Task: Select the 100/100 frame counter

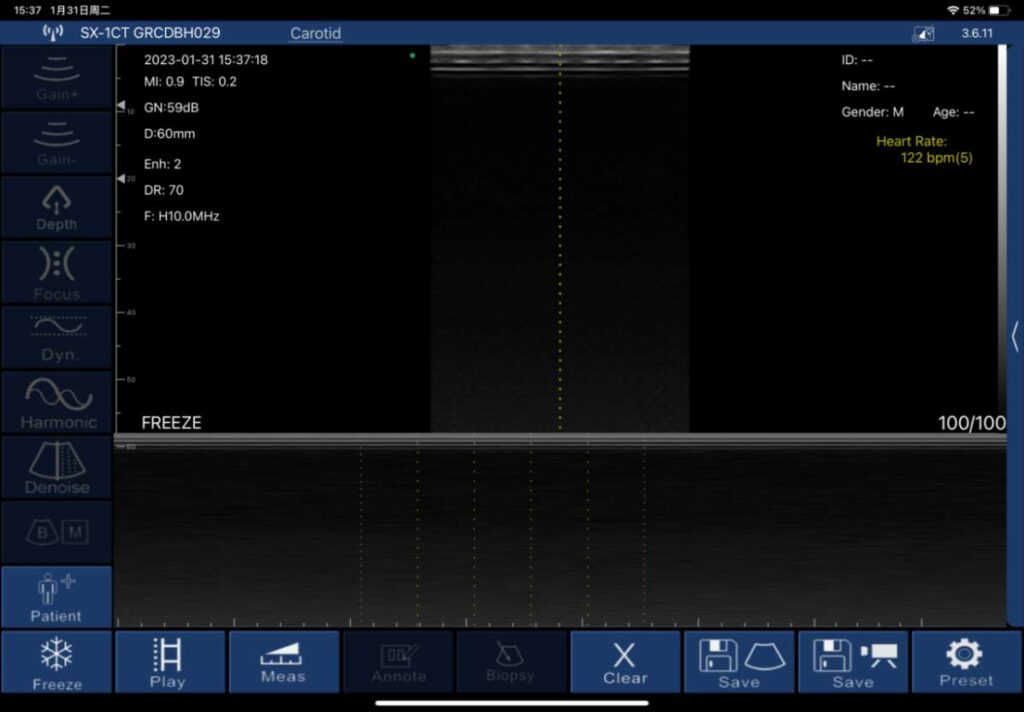Action: [x=972, y=423]
